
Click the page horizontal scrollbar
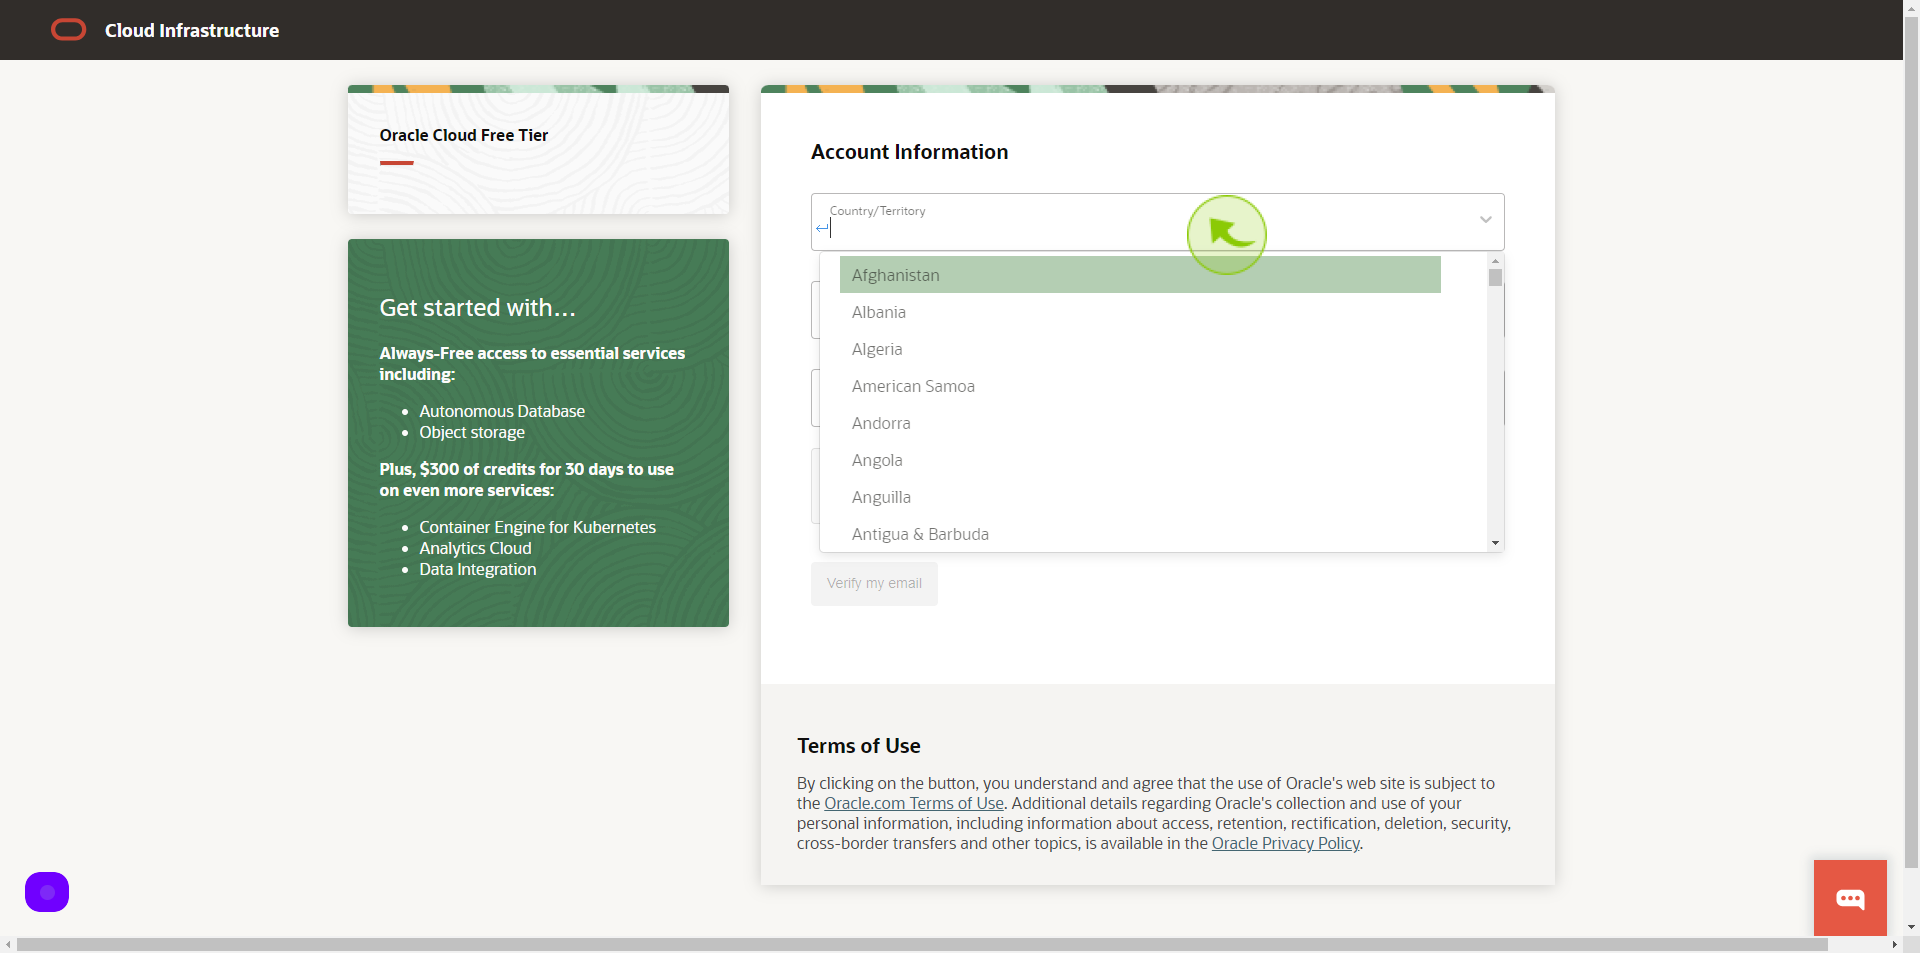(x=922, y=944)
